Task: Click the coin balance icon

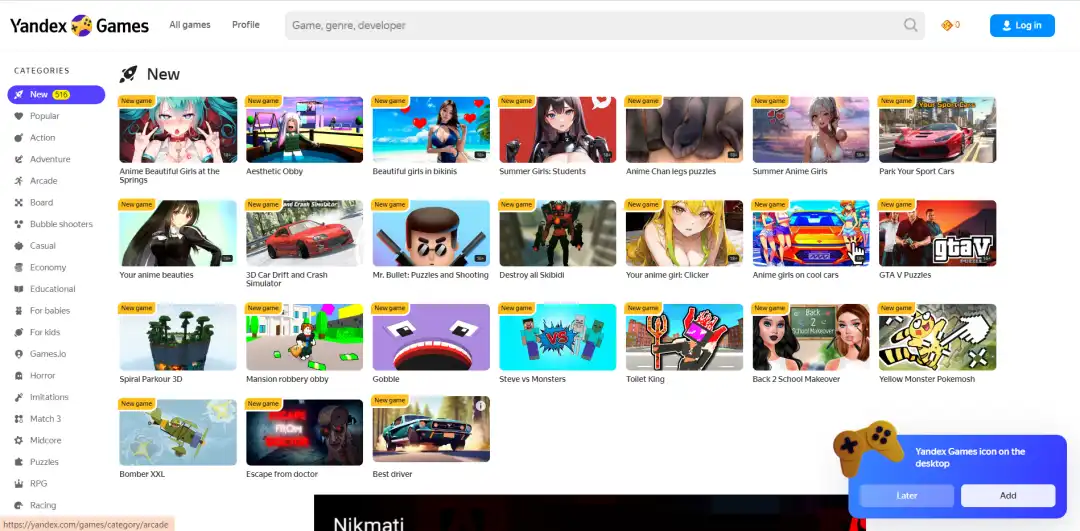Action: 946,25
